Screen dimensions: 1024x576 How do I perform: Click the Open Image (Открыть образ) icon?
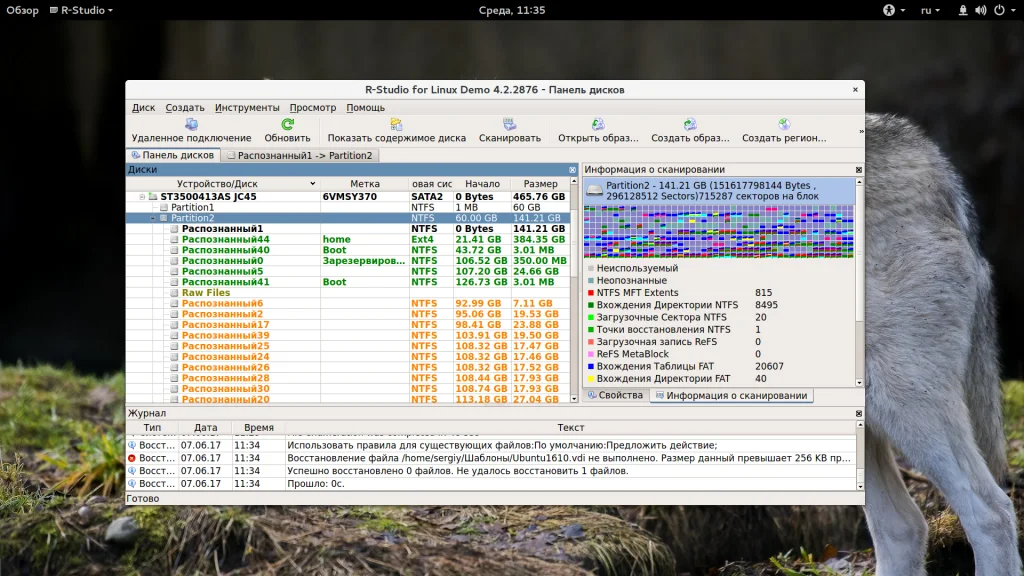[597, 125]
